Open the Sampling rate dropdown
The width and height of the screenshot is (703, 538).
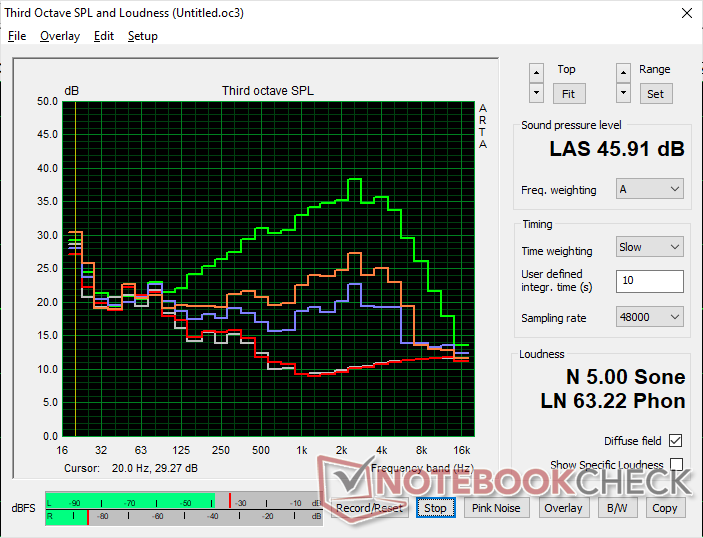point(649,317)
